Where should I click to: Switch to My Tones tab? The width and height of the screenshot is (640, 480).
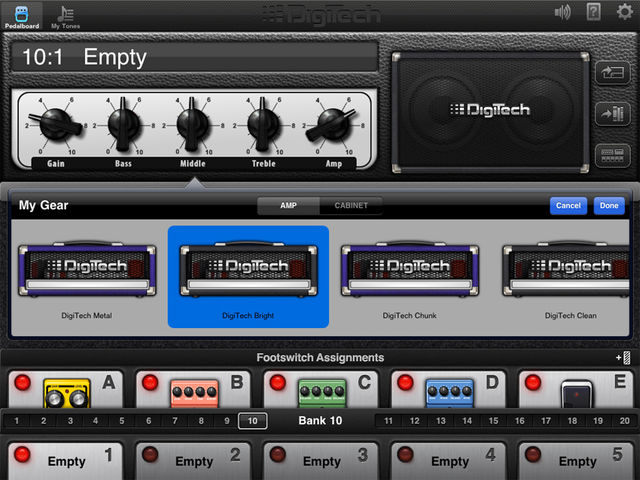coord(65,17)
